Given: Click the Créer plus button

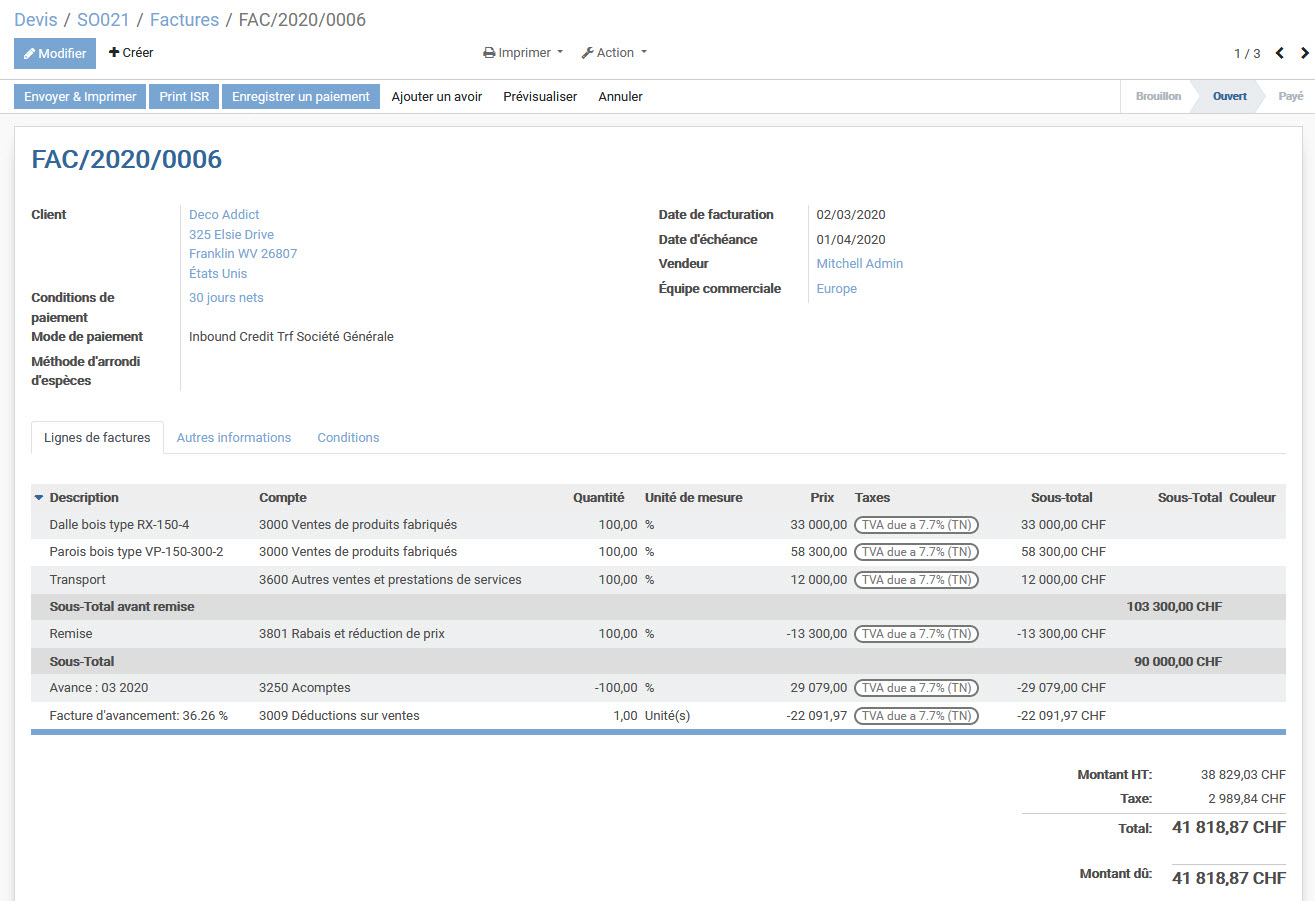Looking at the screenshot, I should (x=131, y=53).
